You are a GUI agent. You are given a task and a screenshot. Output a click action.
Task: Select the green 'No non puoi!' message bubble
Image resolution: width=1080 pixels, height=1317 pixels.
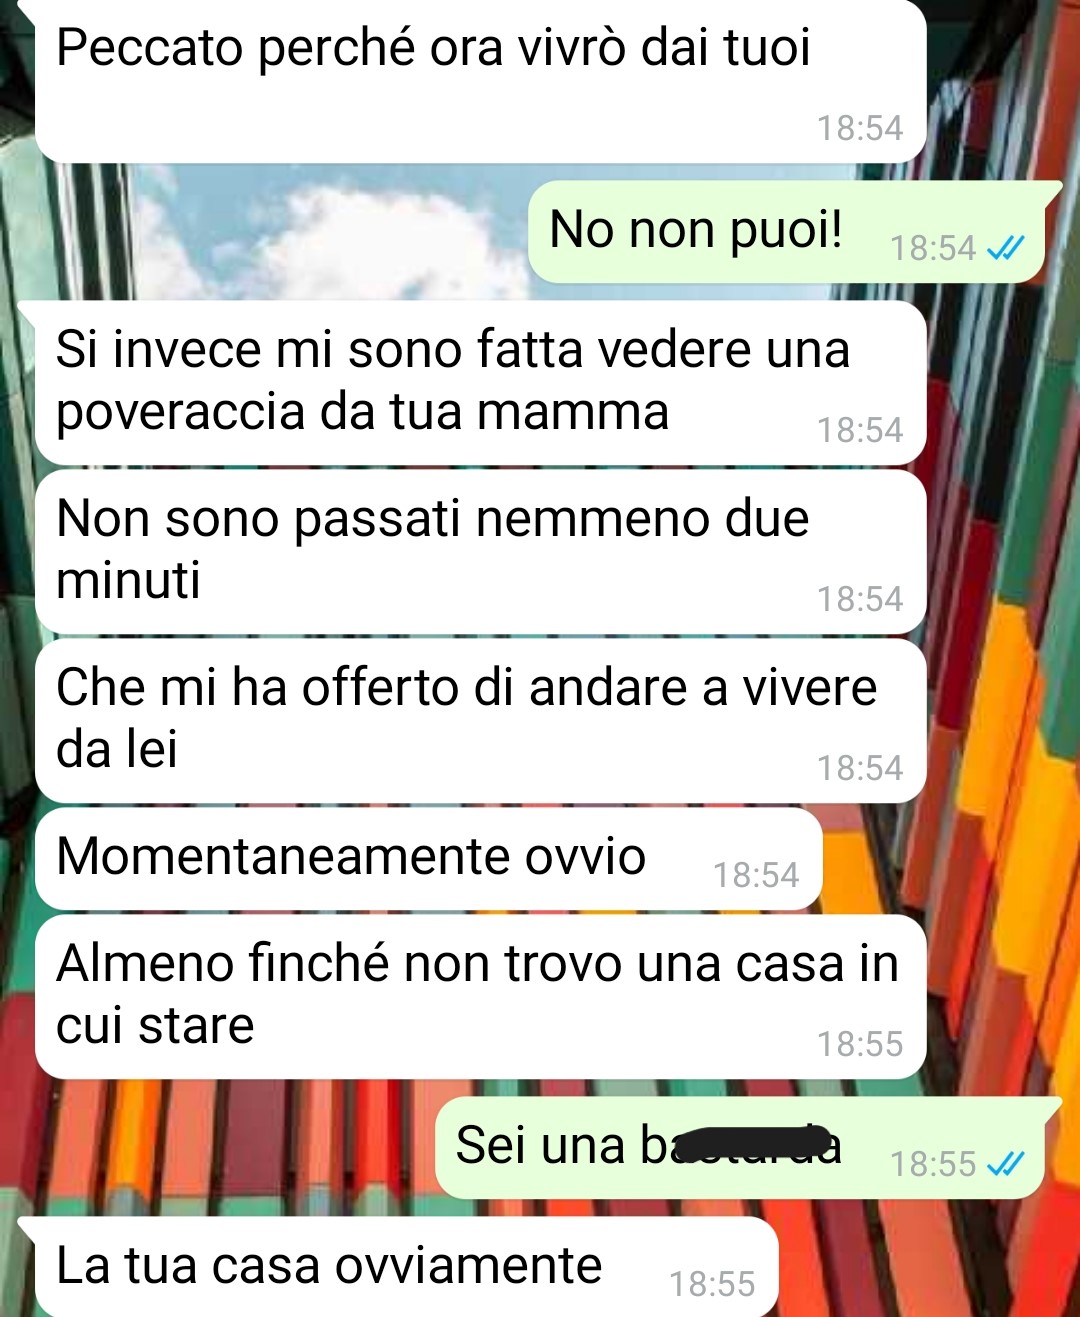pos(787,232)
